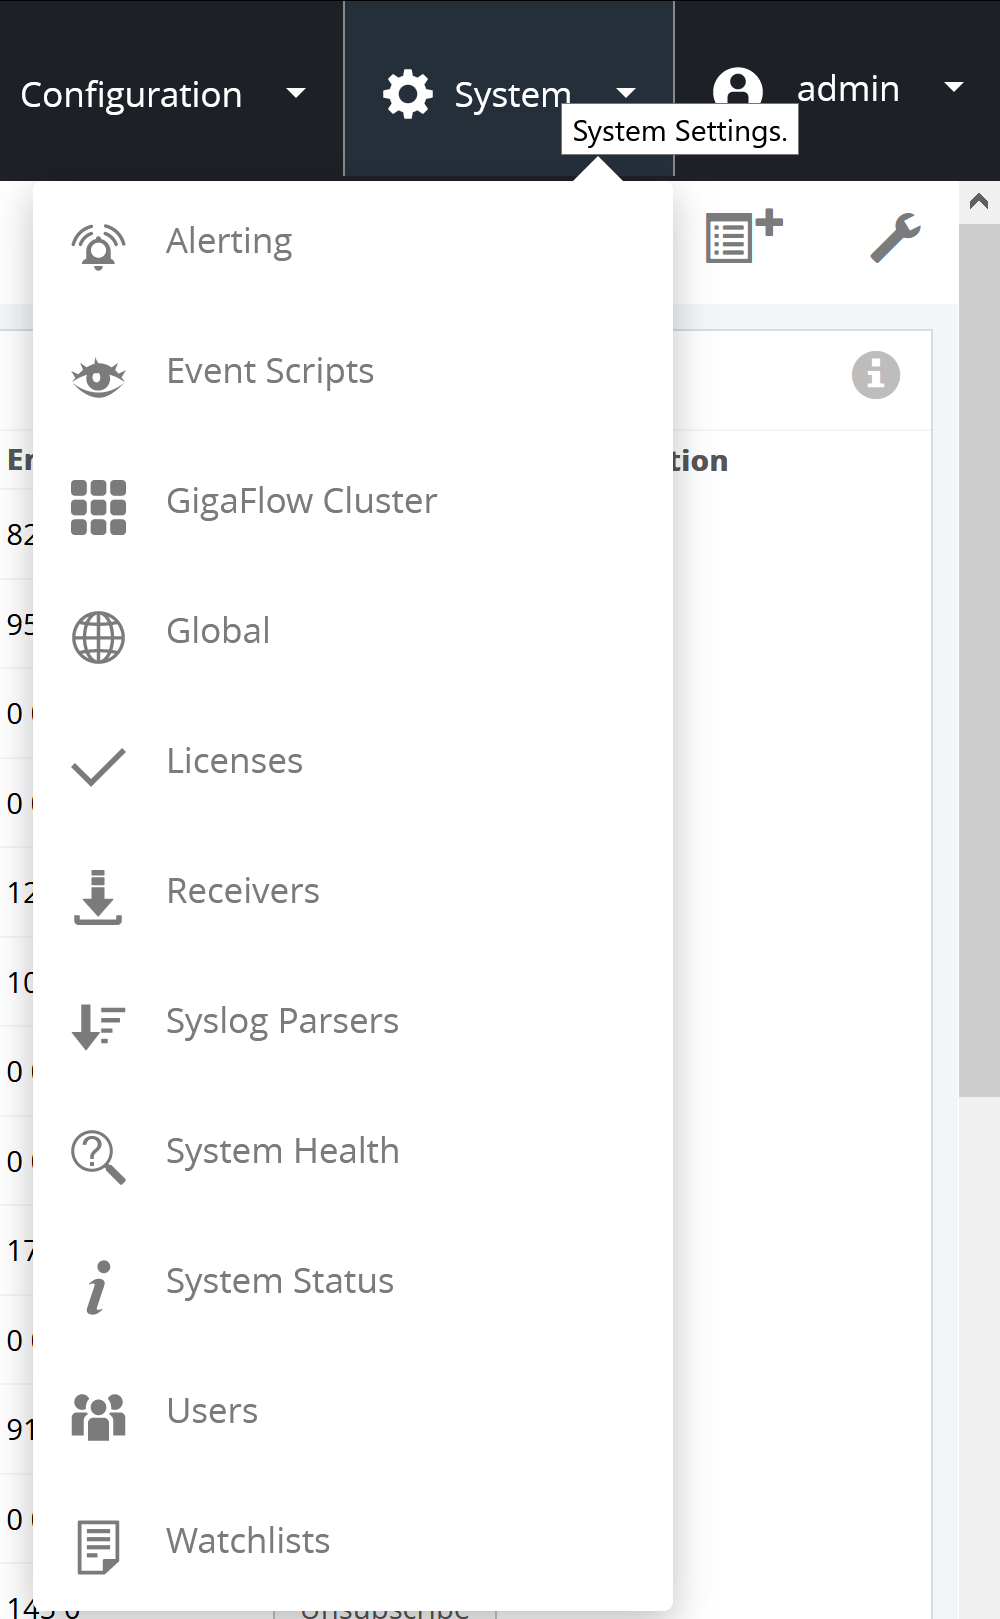Image resolution: width=1000 pixels, height=1619 pixels.
Task: Click the Syslog Parsers sort icon
Action: (98, 1027)
